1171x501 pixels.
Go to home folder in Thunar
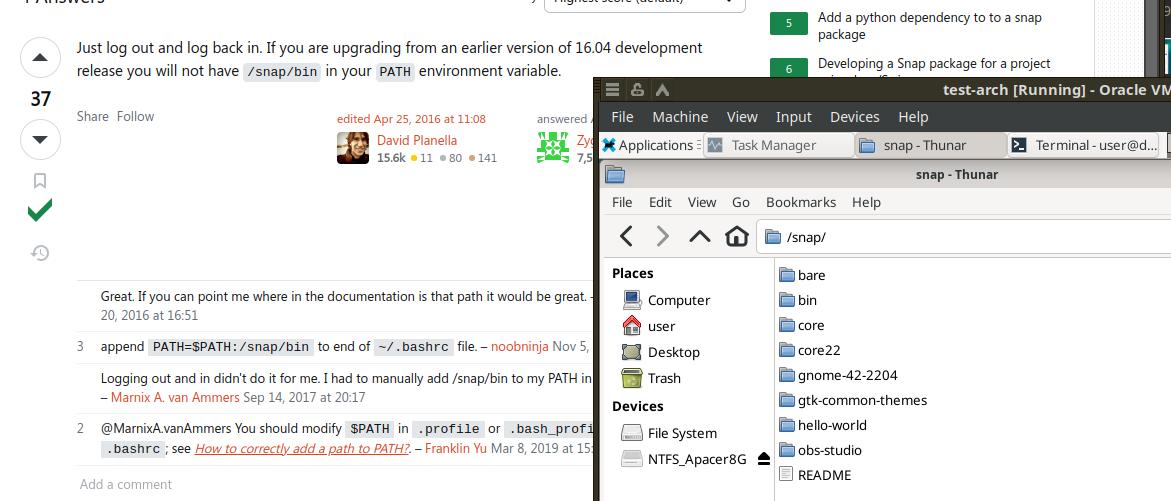pyautogui.click(x=736, y=237)
